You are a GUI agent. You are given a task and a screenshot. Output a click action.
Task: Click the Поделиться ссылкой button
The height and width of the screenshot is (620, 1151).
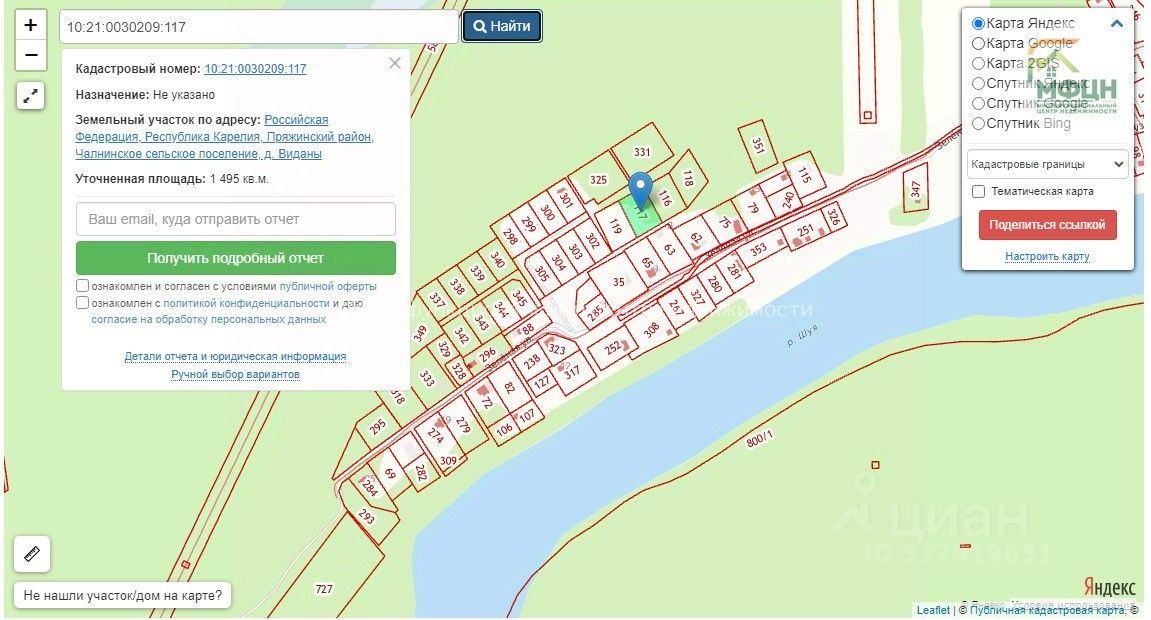click(x=1047, y=225)
